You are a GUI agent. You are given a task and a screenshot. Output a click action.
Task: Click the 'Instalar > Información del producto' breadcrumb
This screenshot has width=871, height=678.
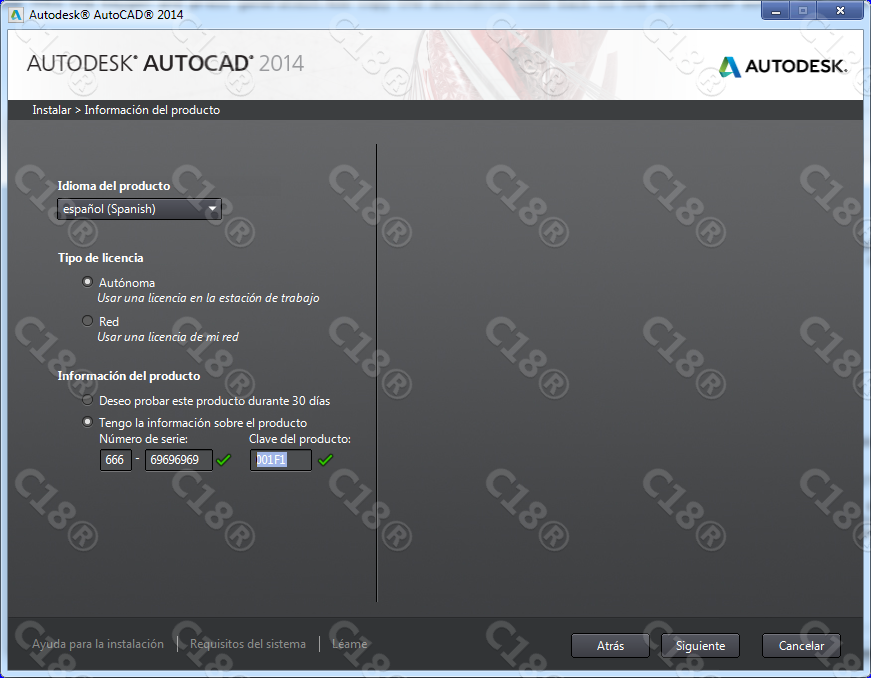(x=126, y=110)
